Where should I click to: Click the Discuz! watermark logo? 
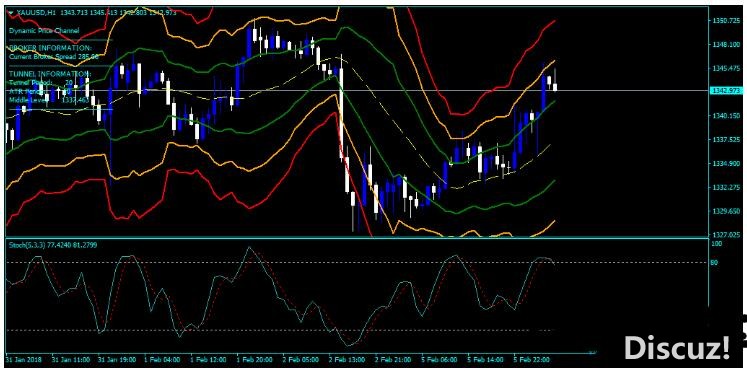tap(677, 347)
